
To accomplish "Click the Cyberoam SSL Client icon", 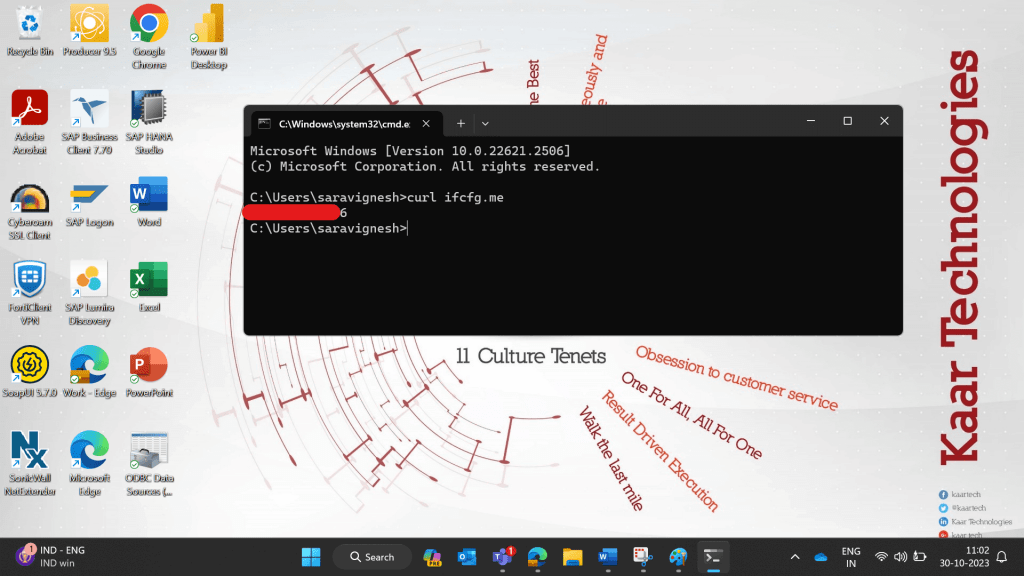I will click(x=29, y=208).
